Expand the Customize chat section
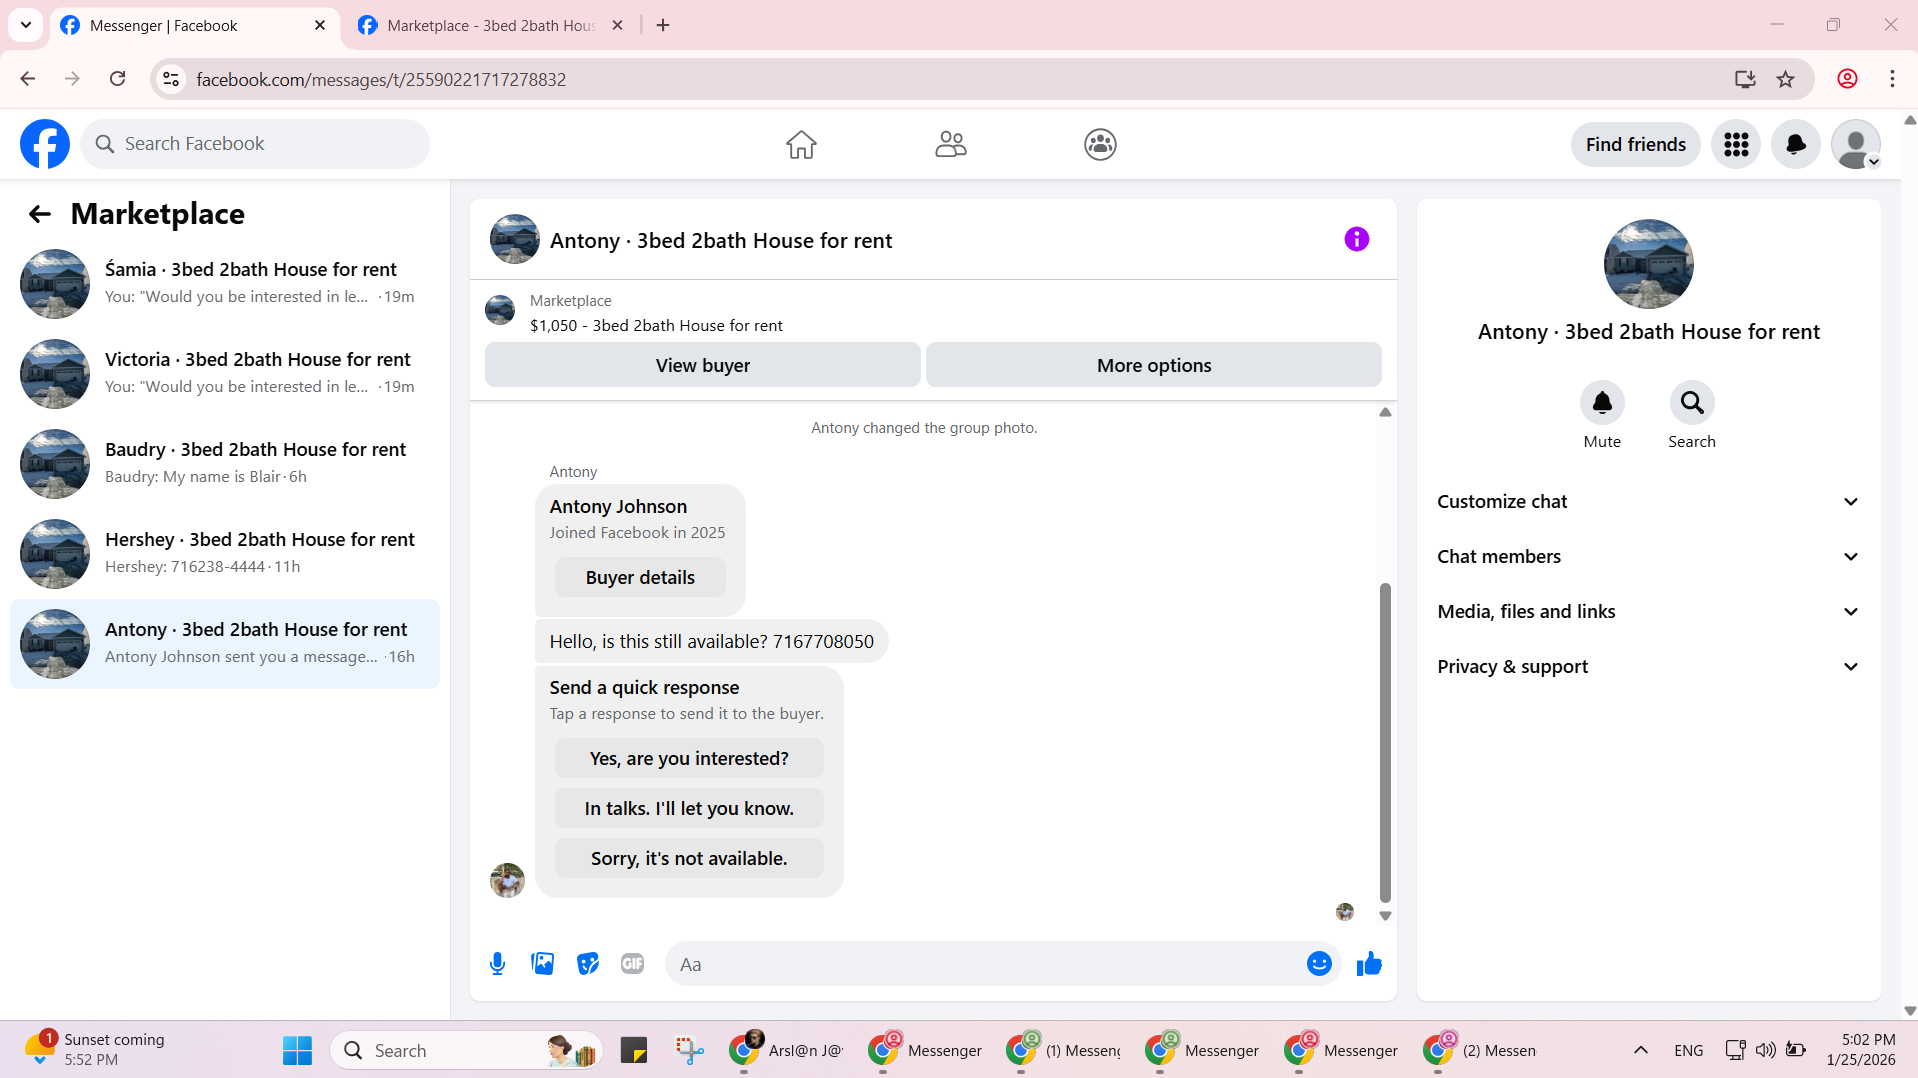The height and width of the screenshot is (1078, 1918). 1648,502
